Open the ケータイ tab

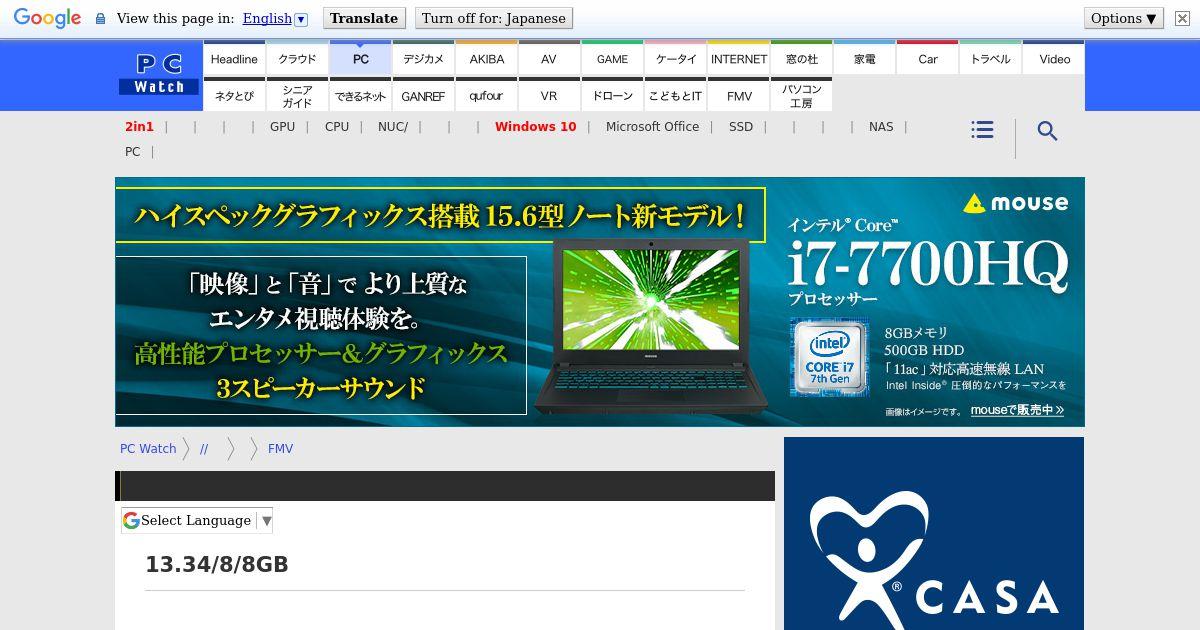(676, 58)
